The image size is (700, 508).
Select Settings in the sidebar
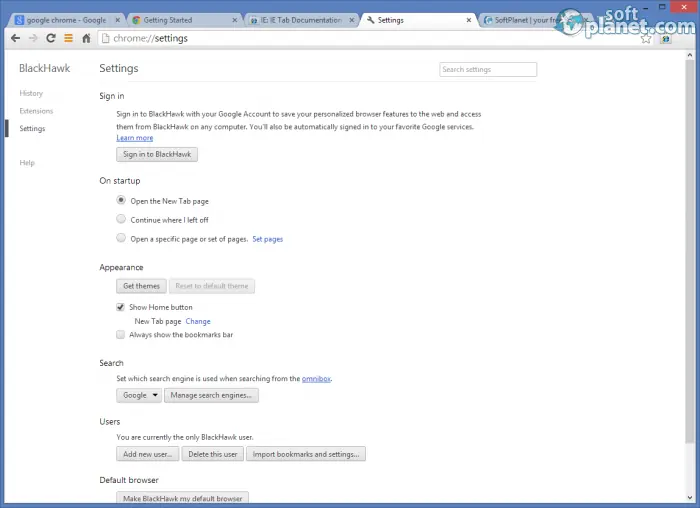click(x=32, y=129)
